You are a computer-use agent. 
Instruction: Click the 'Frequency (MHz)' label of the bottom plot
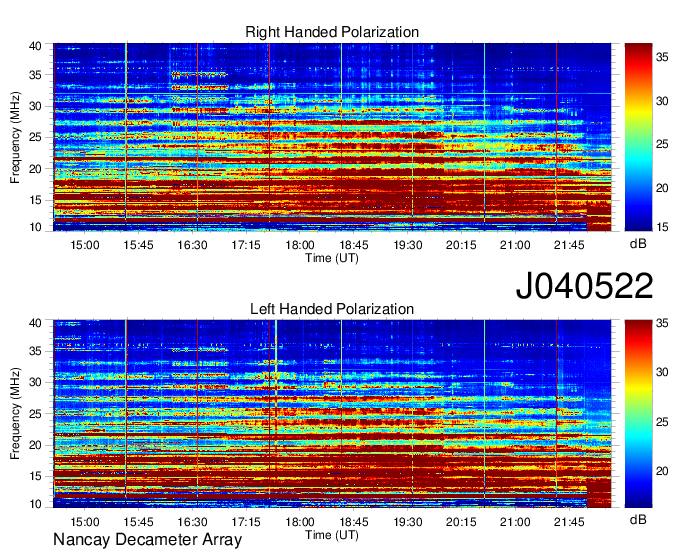coord(15,414)
